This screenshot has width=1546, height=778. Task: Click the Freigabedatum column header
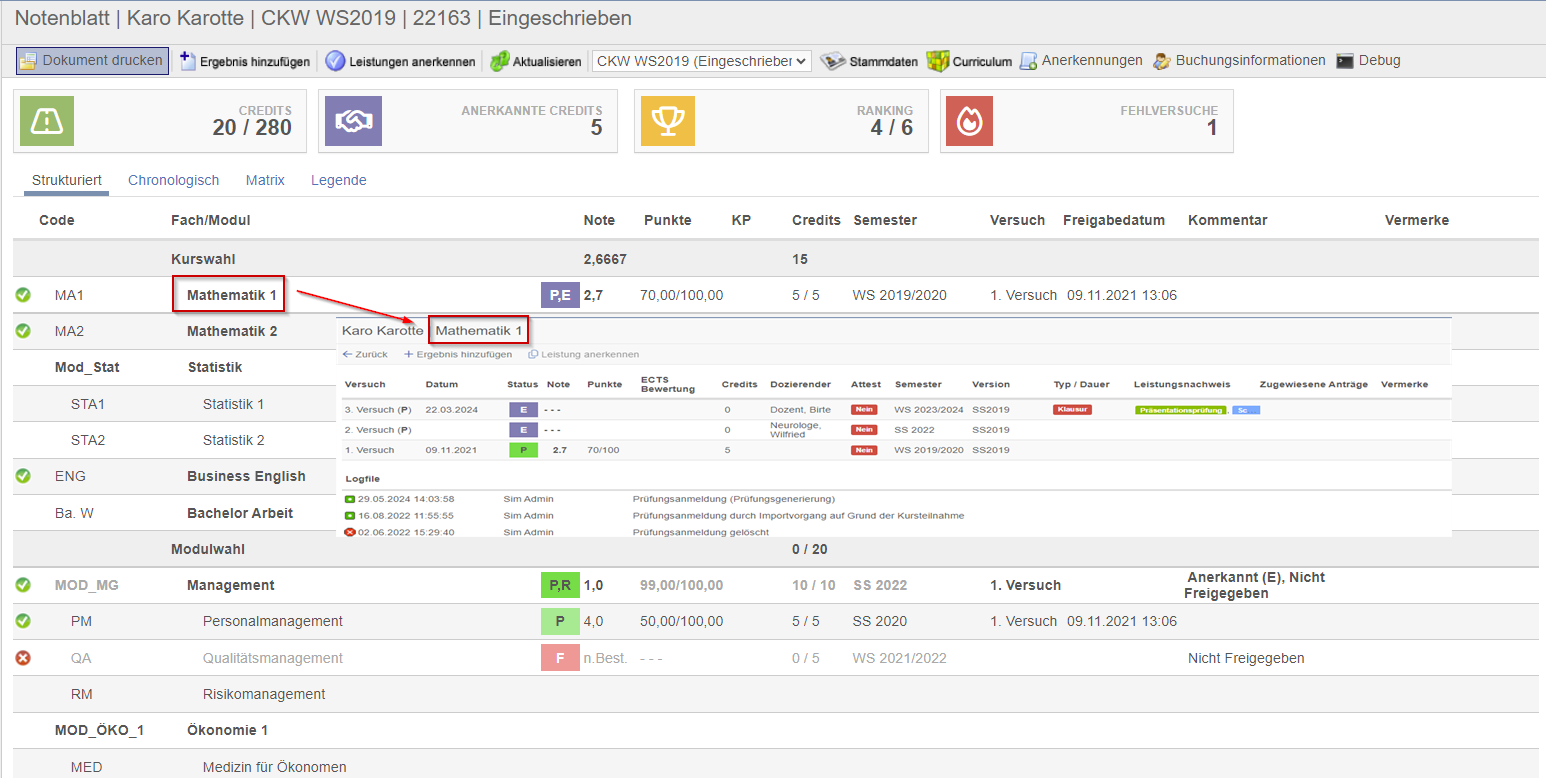coord(1114,220)
